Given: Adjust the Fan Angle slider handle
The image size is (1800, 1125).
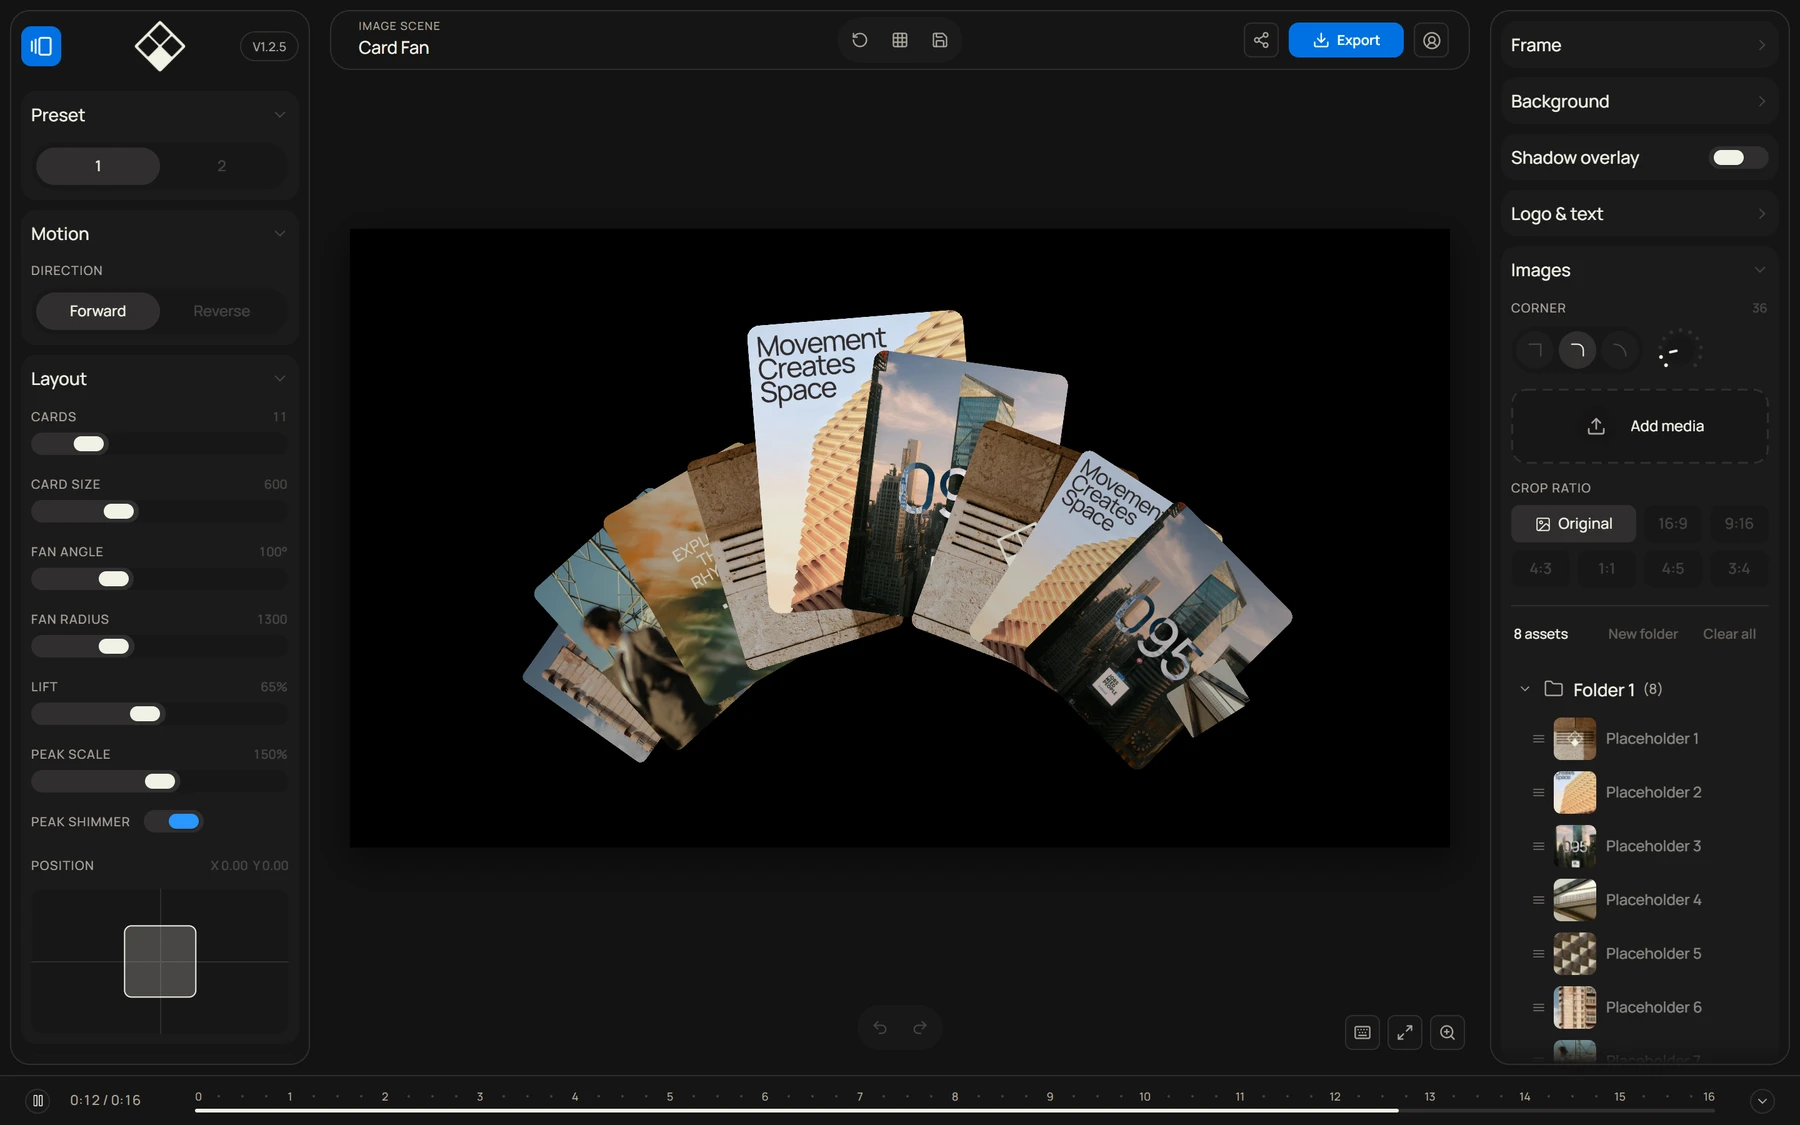Looking at the screenshot, I should click(114, 579).
